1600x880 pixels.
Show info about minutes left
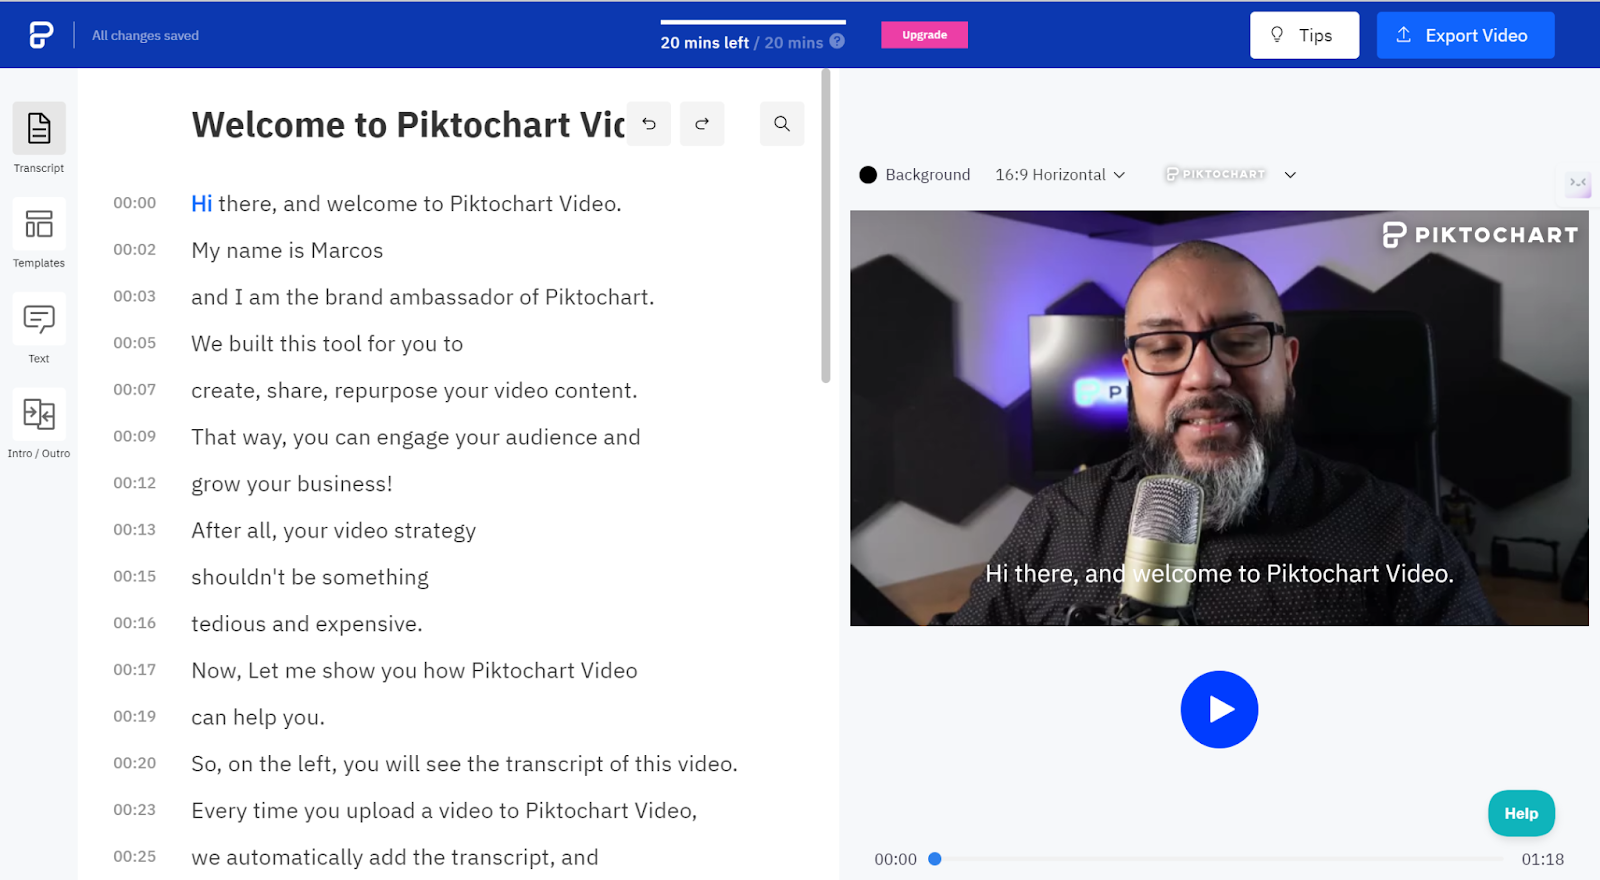tap(837, 41)
